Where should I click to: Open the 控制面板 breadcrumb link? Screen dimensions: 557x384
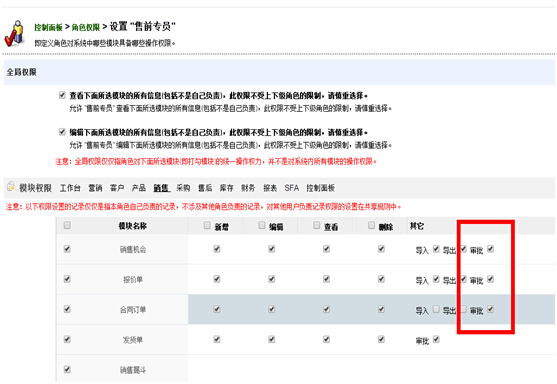click(49, 27)
